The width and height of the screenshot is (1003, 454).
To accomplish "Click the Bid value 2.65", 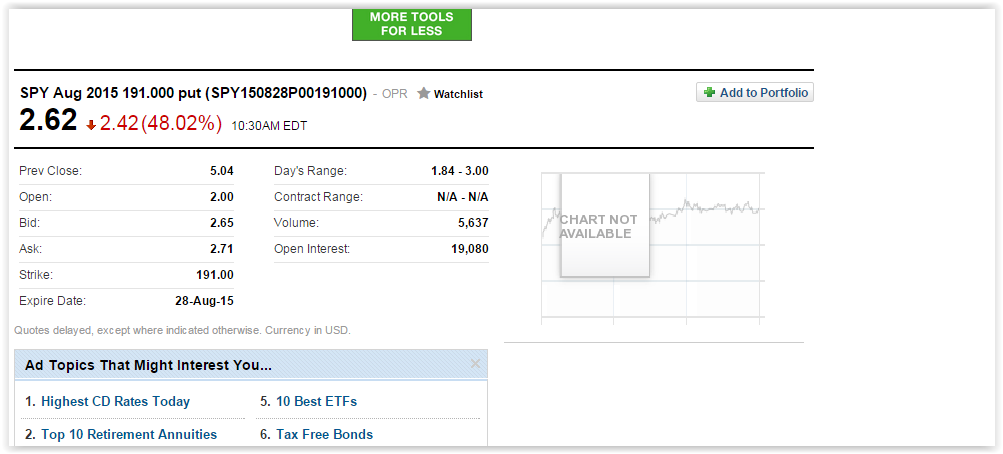I will coord(221,223).
